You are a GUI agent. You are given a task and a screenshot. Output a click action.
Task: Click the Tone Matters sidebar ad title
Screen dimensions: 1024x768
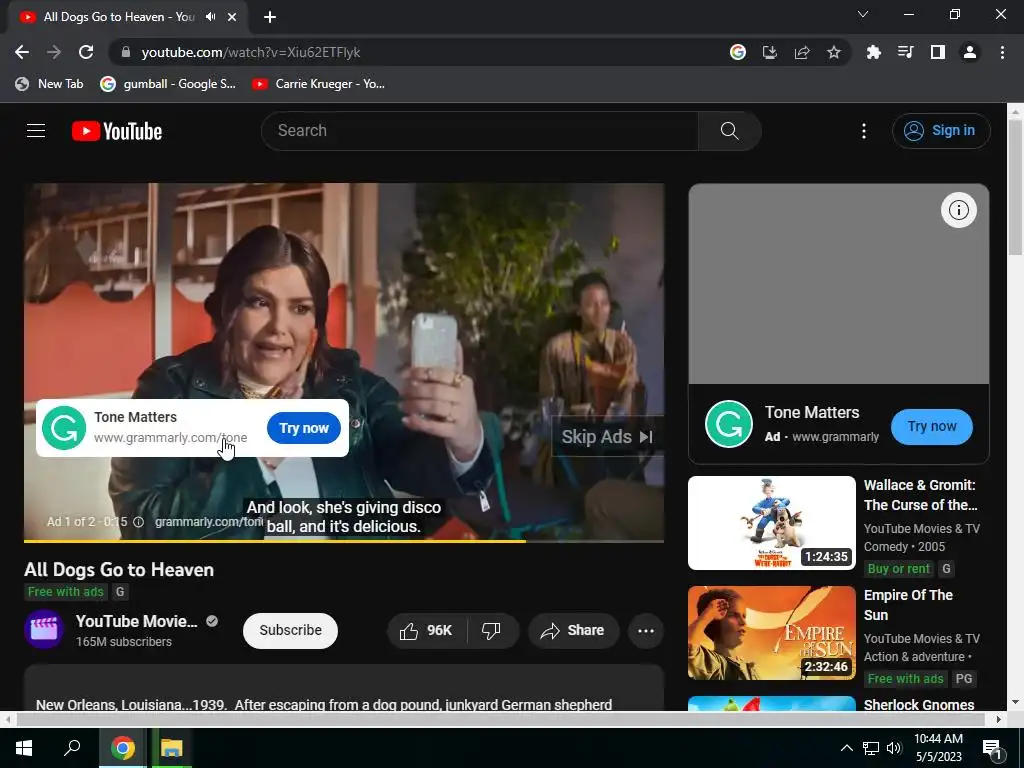(812, 412)
